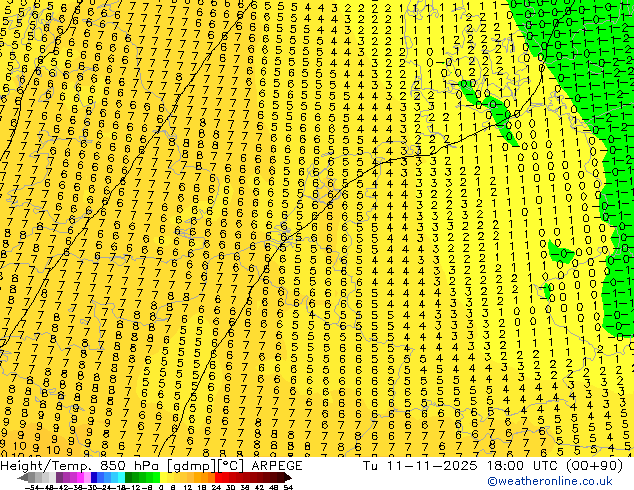
Task: Click the gray section of the temperature color scale
Action: pyautogui.click(x=37, y=477)
